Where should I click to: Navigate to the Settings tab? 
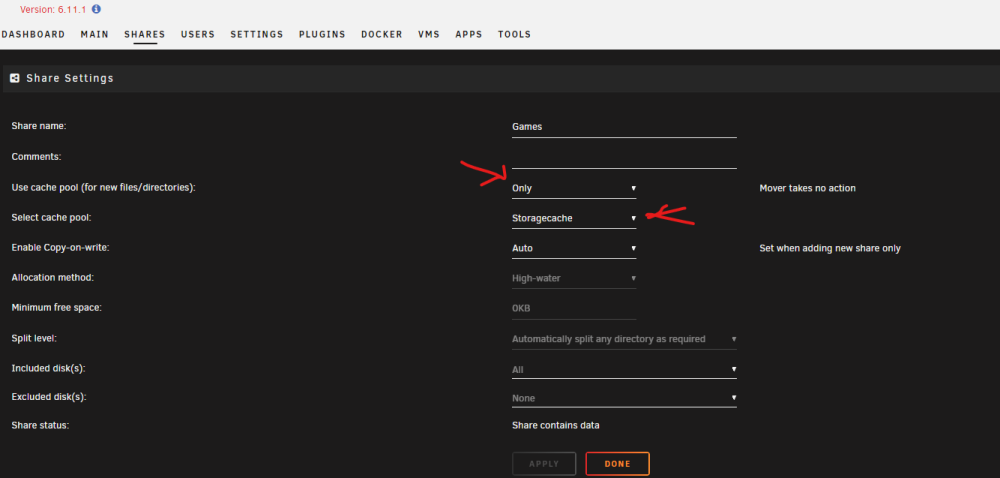[x=257, y=34]
